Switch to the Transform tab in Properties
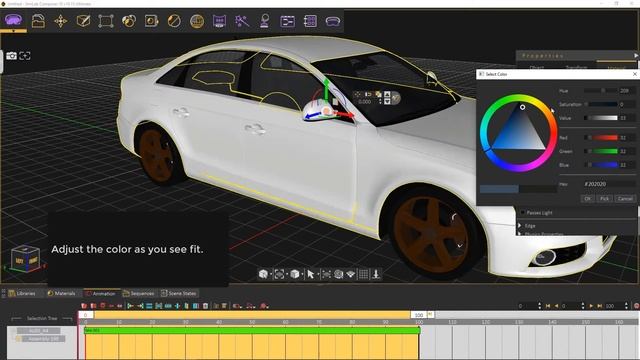 [576, 67]
